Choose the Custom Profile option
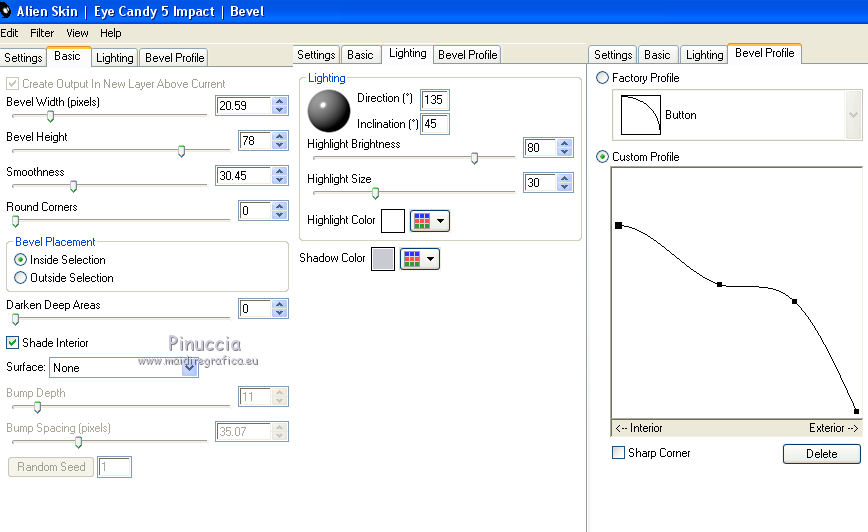 (602, 157)
